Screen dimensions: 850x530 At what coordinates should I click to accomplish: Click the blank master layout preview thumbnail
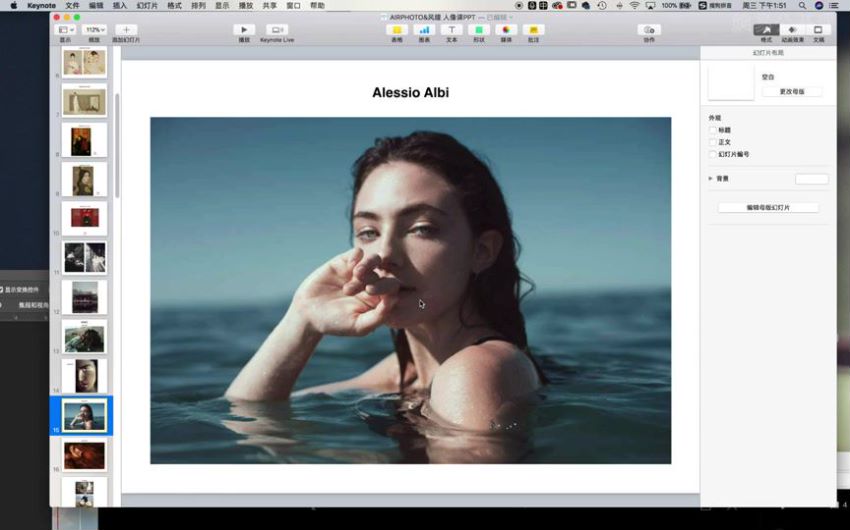click(731, 83)
